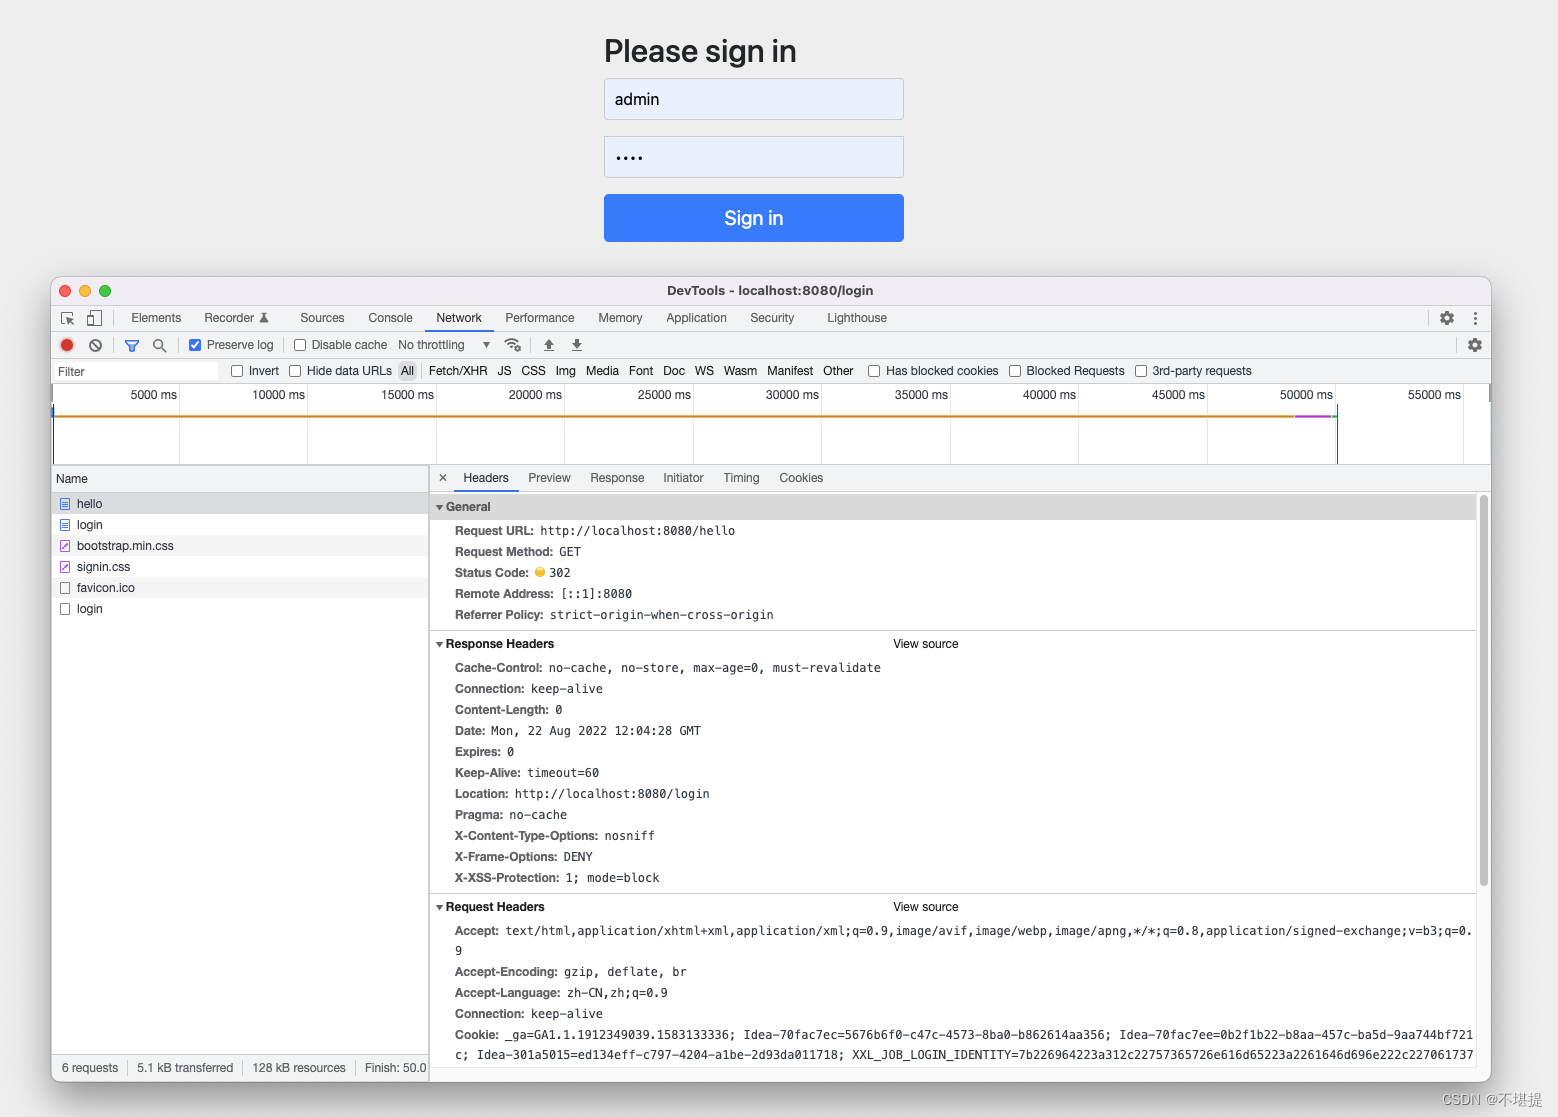Check Has blocked cookies
Screen dimensions: 1558x1117
click(874, 371)
